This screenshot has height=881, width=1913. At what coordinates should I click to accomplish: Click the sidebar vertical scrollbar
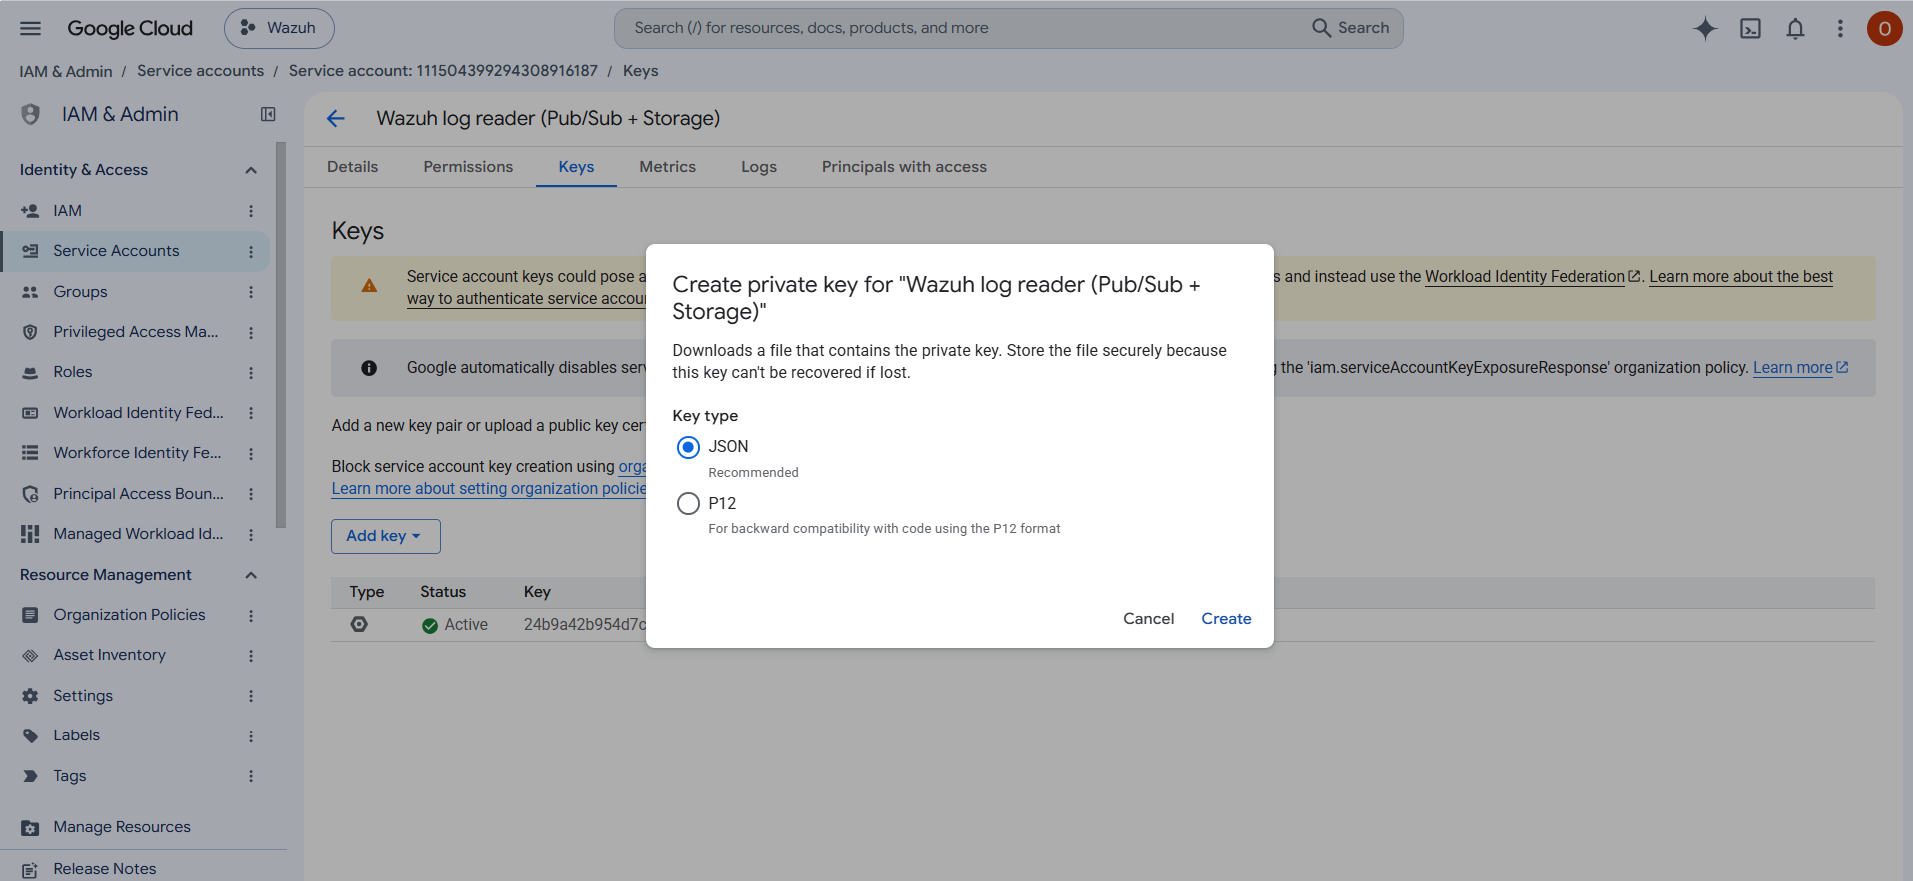pos(281,335)
